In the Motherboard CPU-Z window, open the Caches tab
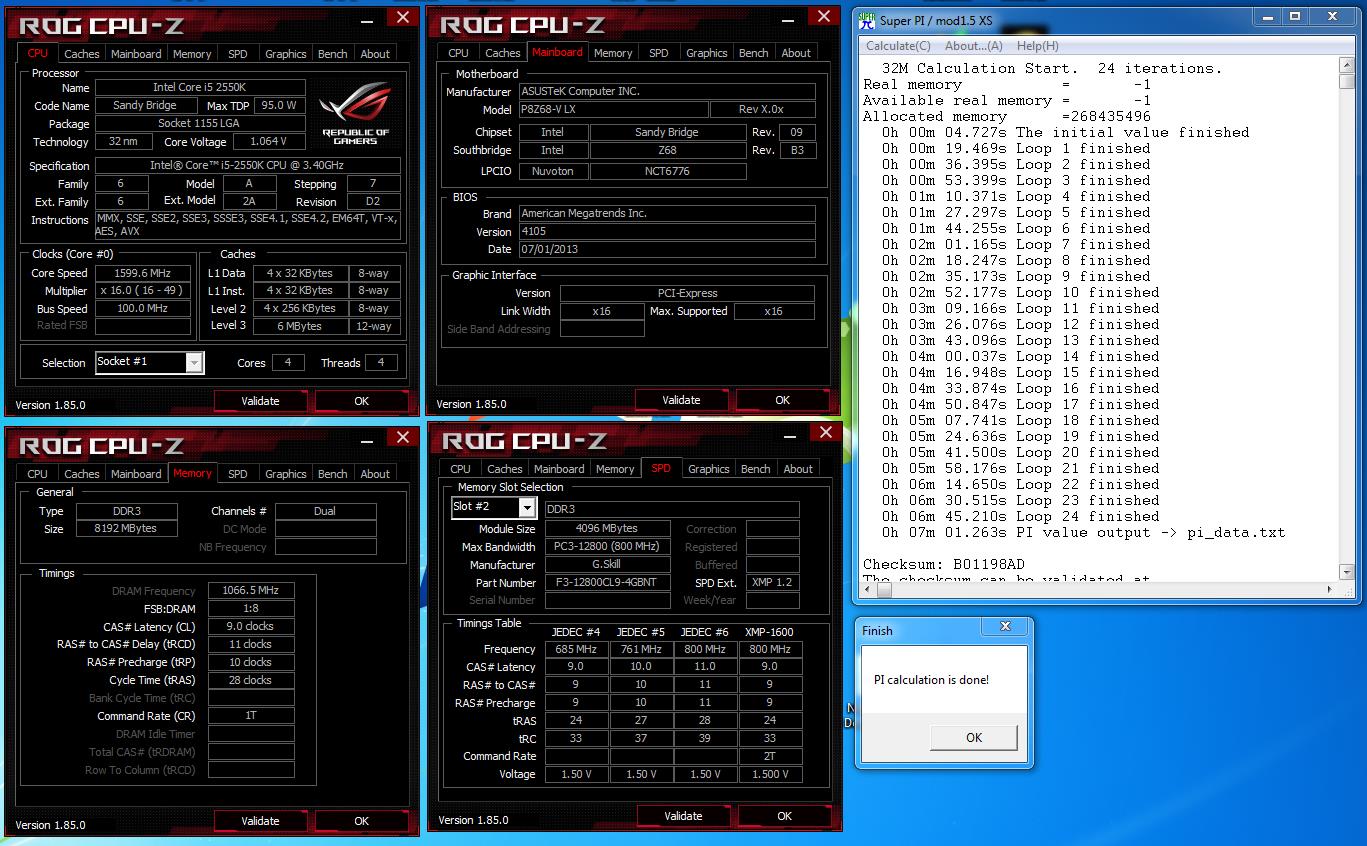Image resolution: width=1367 pixels, height=846 pixels. click(x=503, y=53)
